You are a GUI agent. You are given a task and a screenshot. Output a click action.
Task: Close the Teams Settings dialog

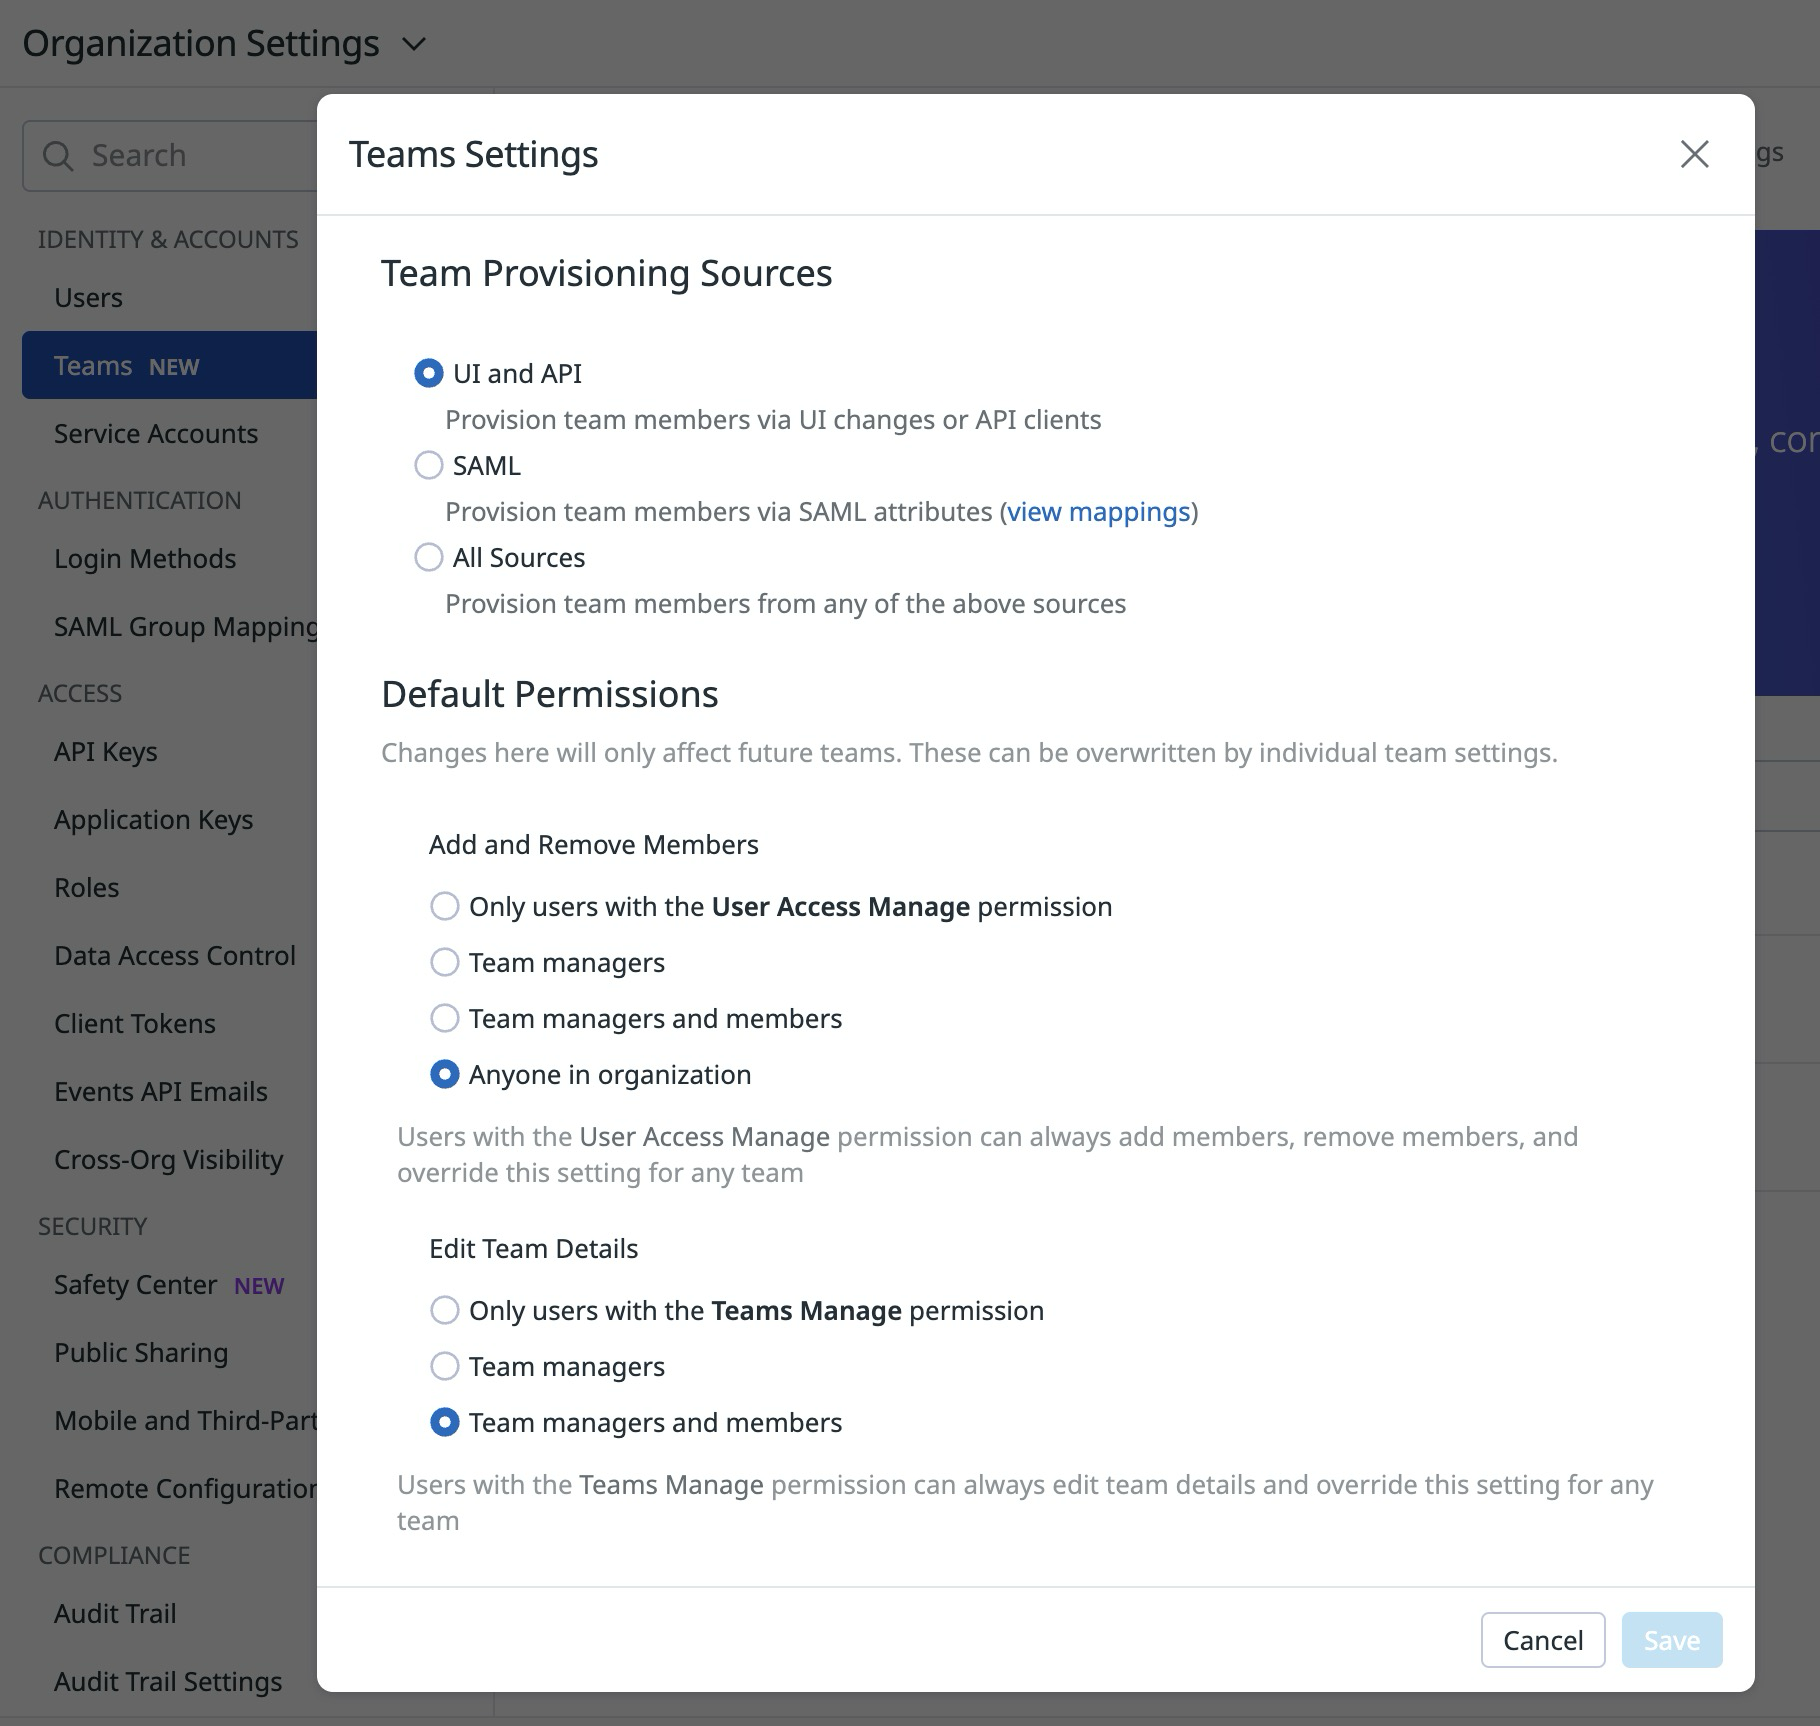coord(1694,155)
